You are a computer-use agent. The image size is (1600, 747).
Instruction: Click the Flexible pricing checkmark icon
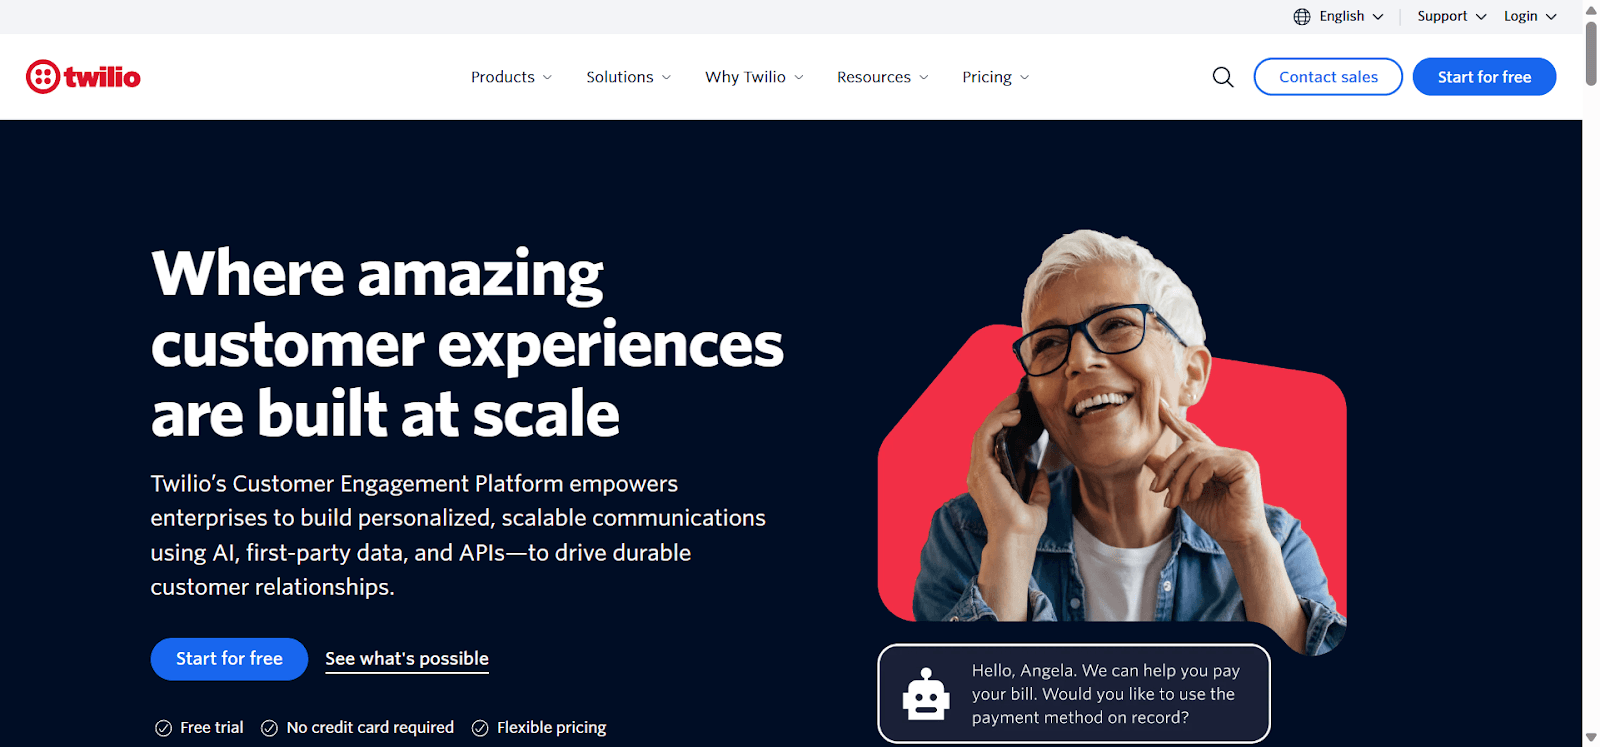click(480, 728)
